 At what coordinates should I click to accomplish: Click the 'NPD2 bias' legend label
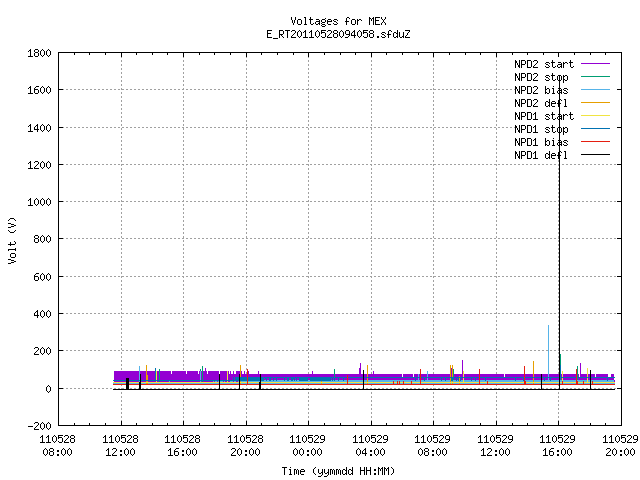point(541,90)
